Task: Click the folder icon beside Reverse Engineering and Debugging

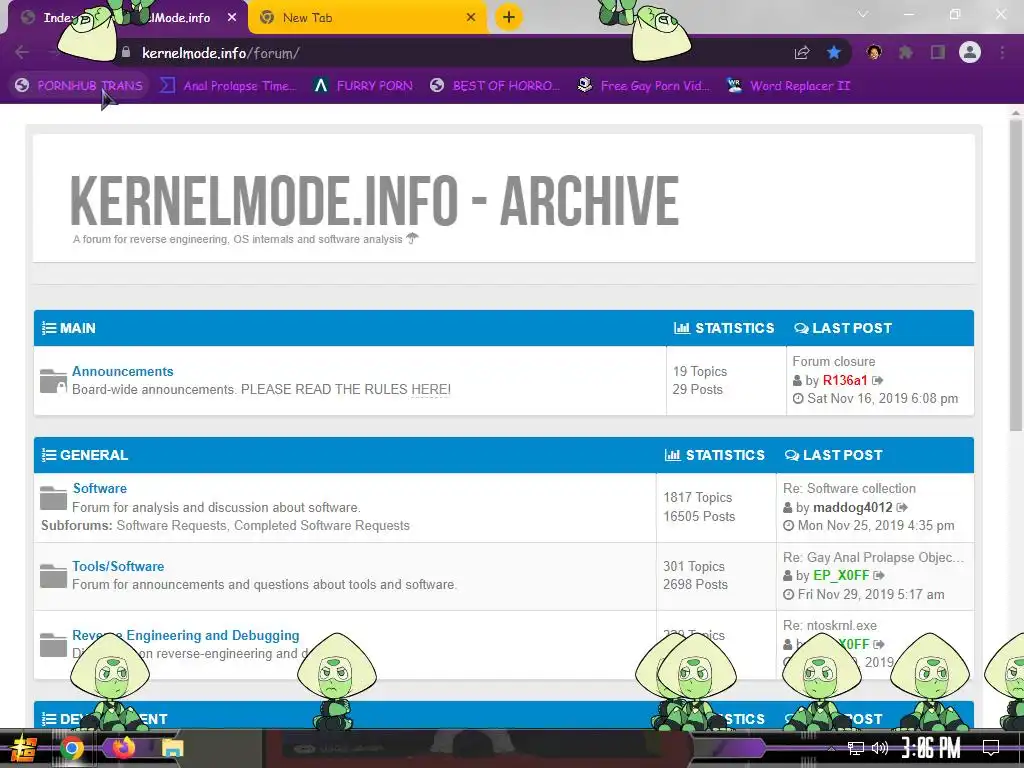Action: (x=53, y=645)
